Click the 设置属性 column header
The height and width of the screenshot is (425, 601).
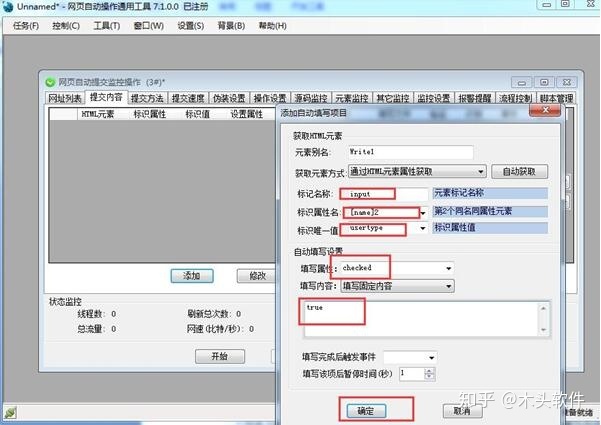click(247, 114)
